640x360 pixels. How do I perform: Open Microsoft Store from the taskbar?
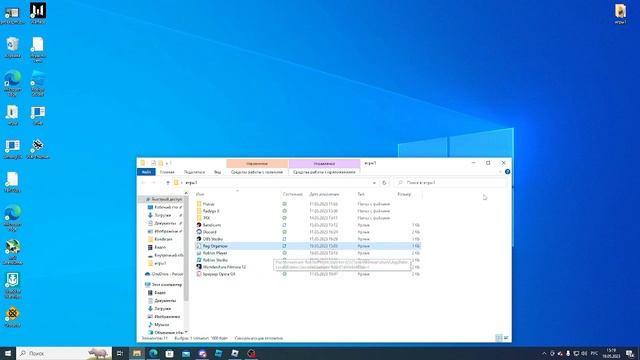click(169, 353)
